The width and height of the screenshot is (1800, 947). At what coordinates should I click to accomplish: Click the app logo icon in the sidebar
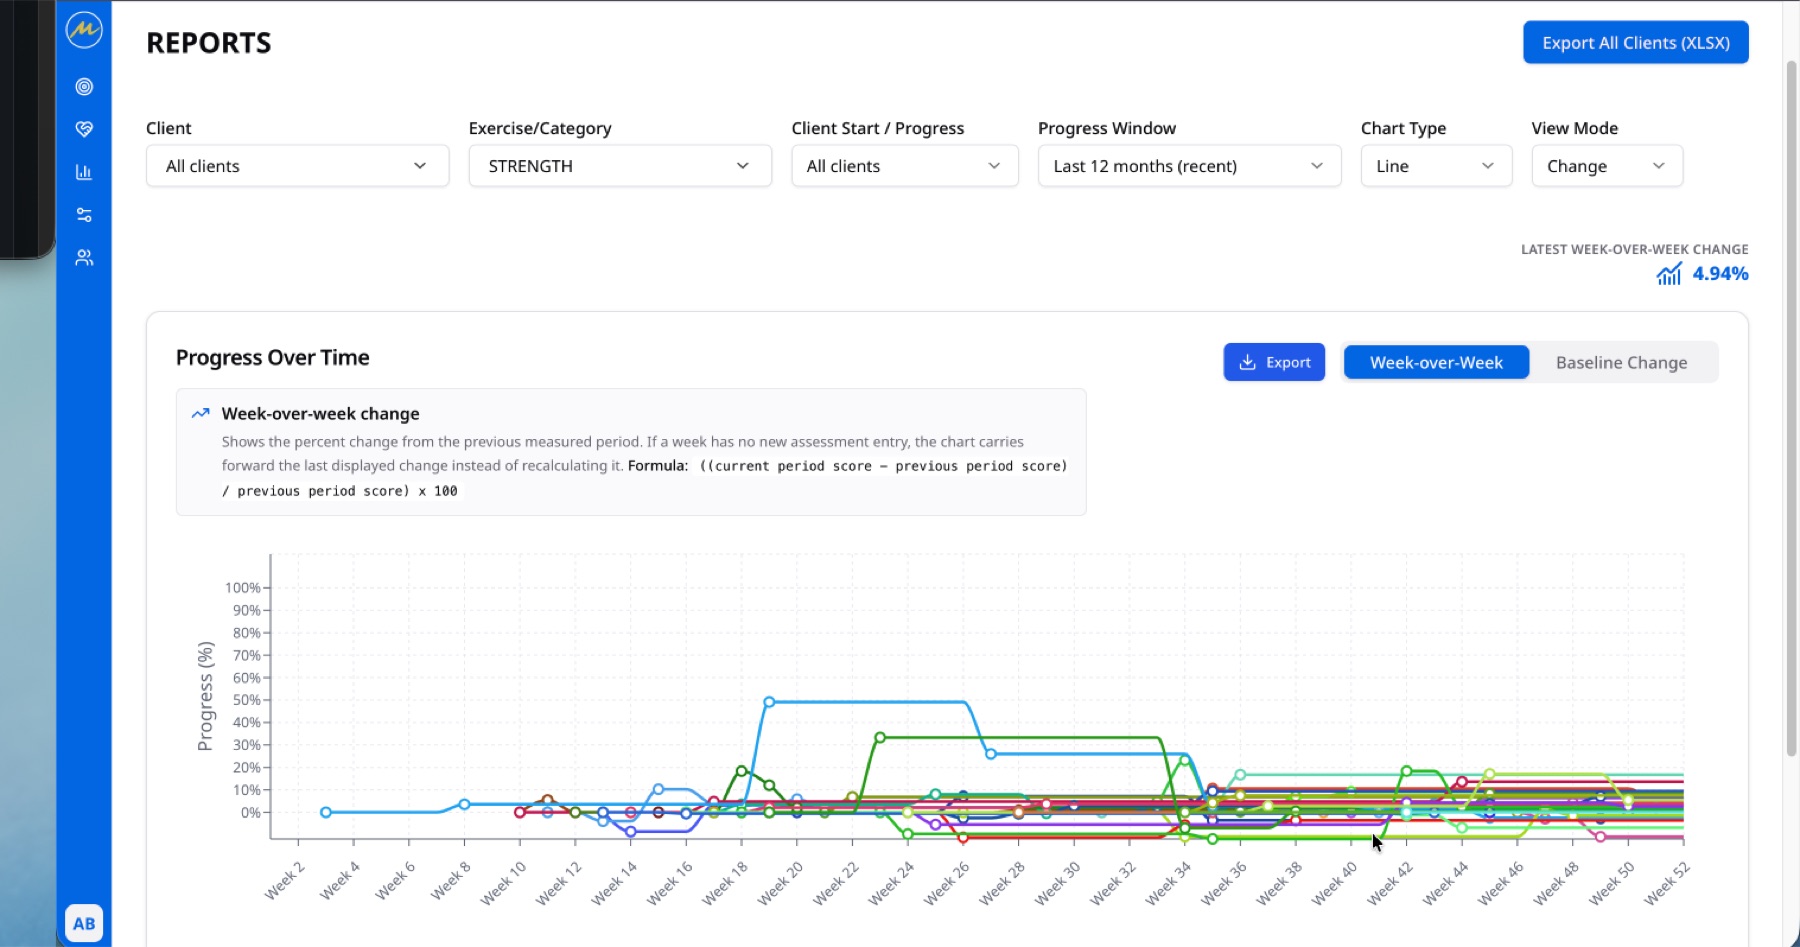84,30
